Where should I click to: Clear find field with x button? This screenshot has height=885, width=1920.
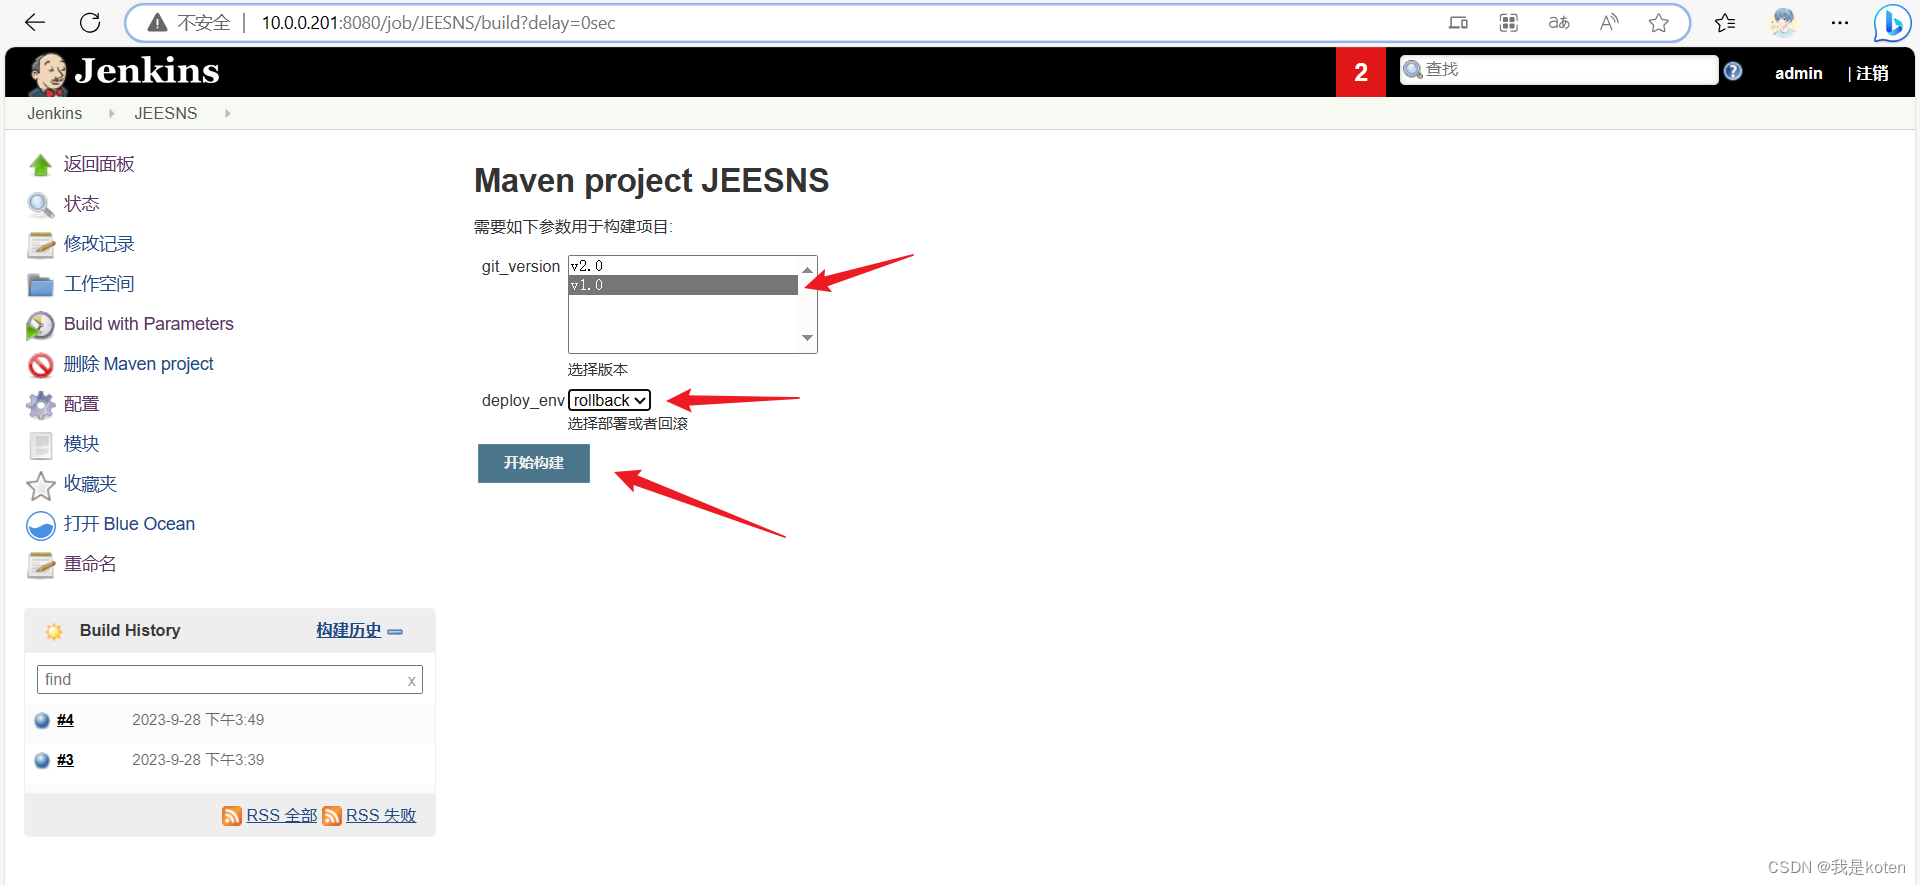(412, 681)
